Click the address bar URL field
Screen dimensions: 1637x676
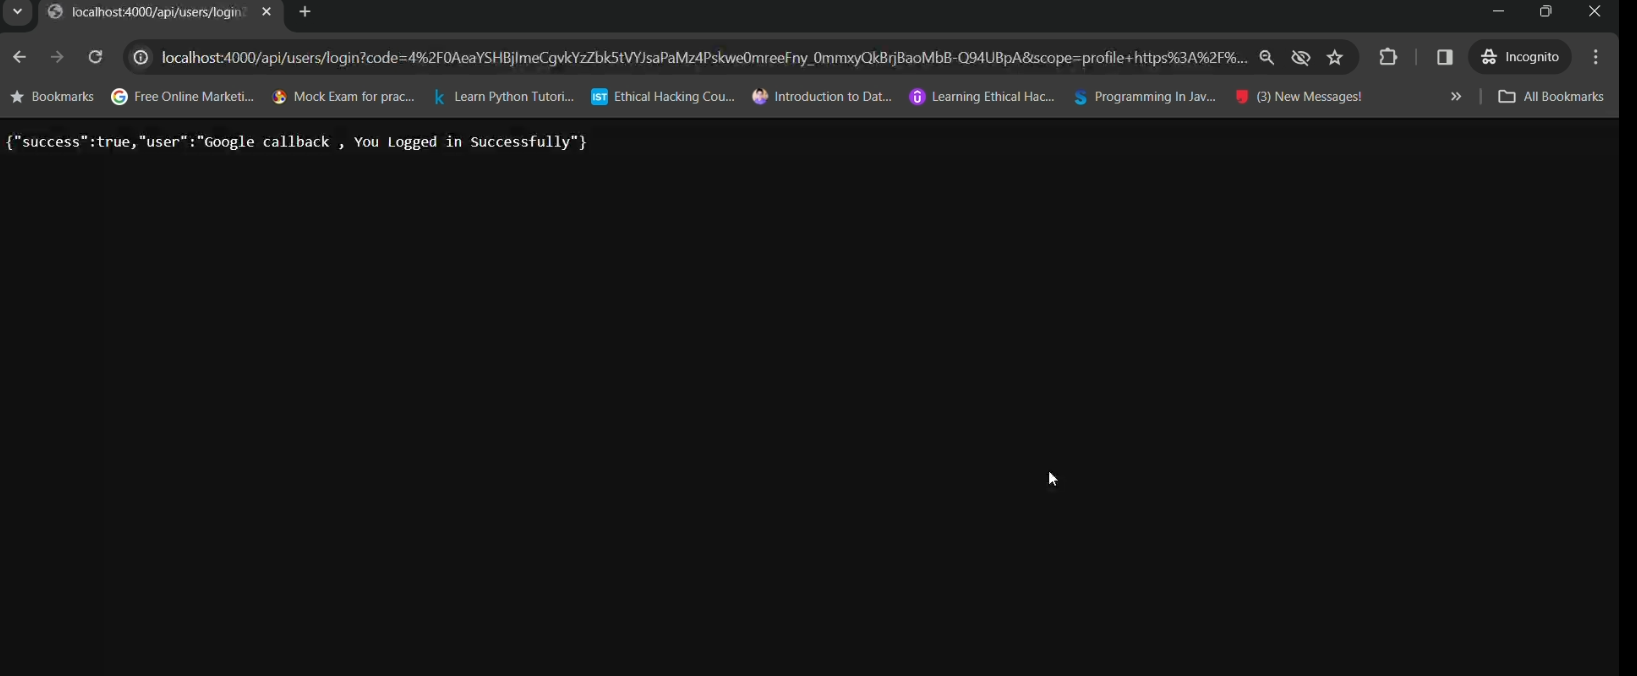click(700, 58)
